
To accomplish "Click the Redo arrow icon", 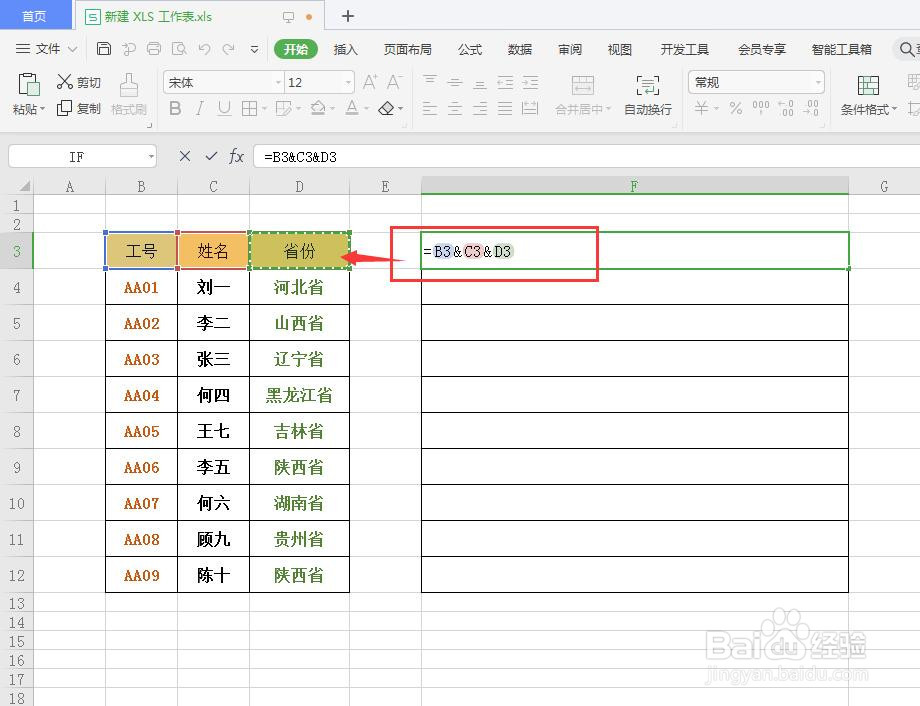I will coord(229,49).
